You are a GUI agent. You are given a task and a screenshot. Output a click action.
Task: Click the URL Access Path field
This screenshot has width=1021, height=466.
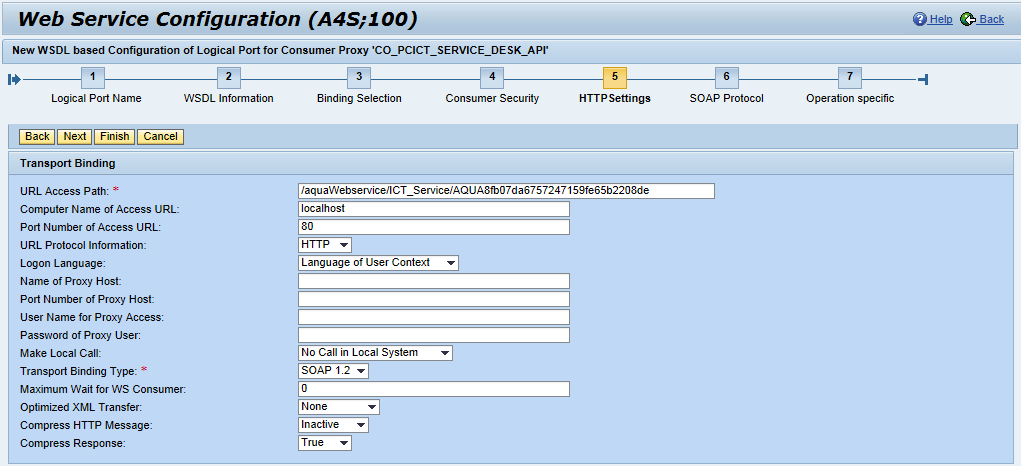tap(506, 191)
